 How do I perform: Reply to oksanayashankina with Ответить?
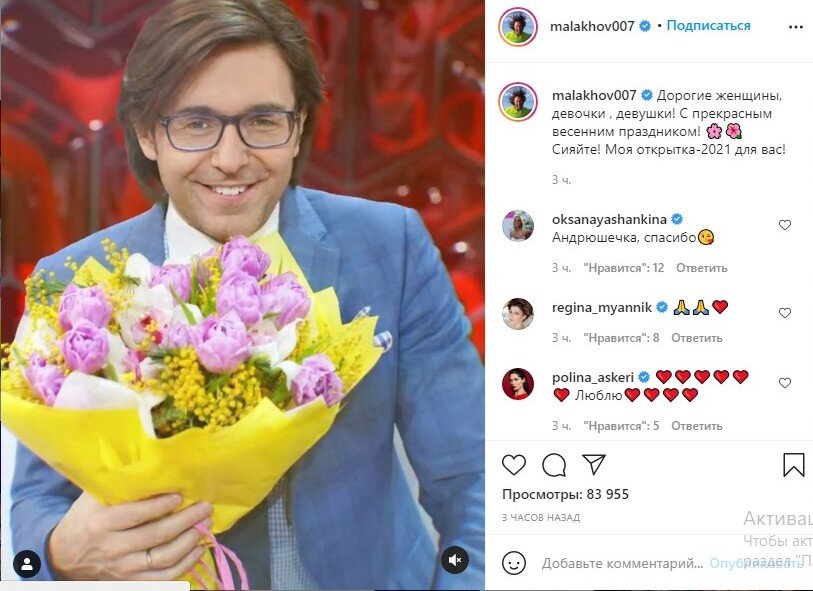tap(702, 268)
